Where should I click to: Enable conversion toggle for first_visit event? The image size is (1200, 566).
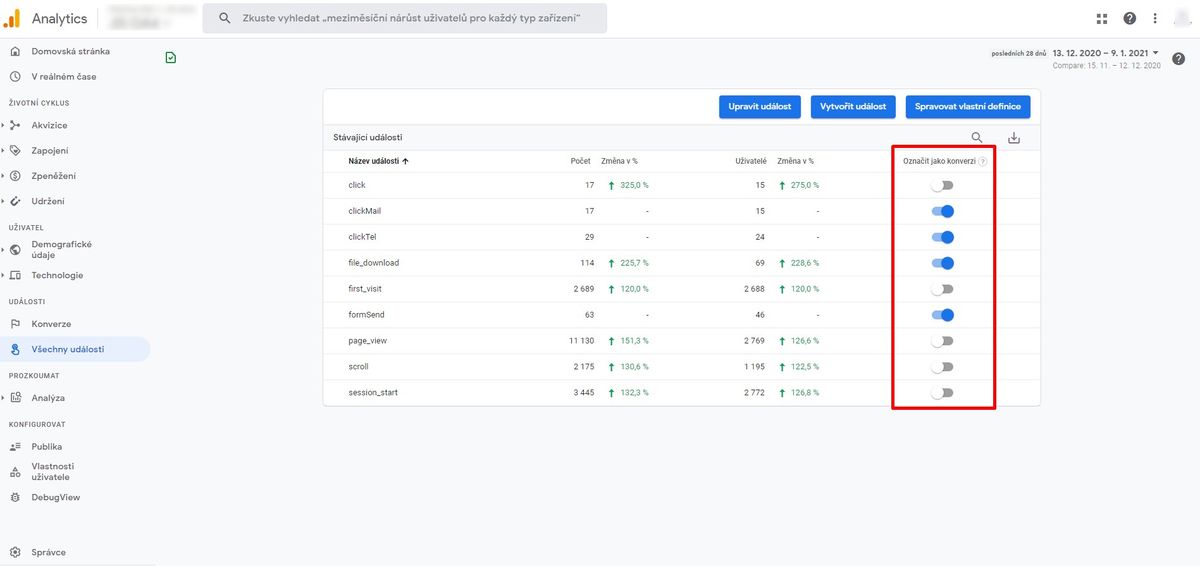point(942,289)
